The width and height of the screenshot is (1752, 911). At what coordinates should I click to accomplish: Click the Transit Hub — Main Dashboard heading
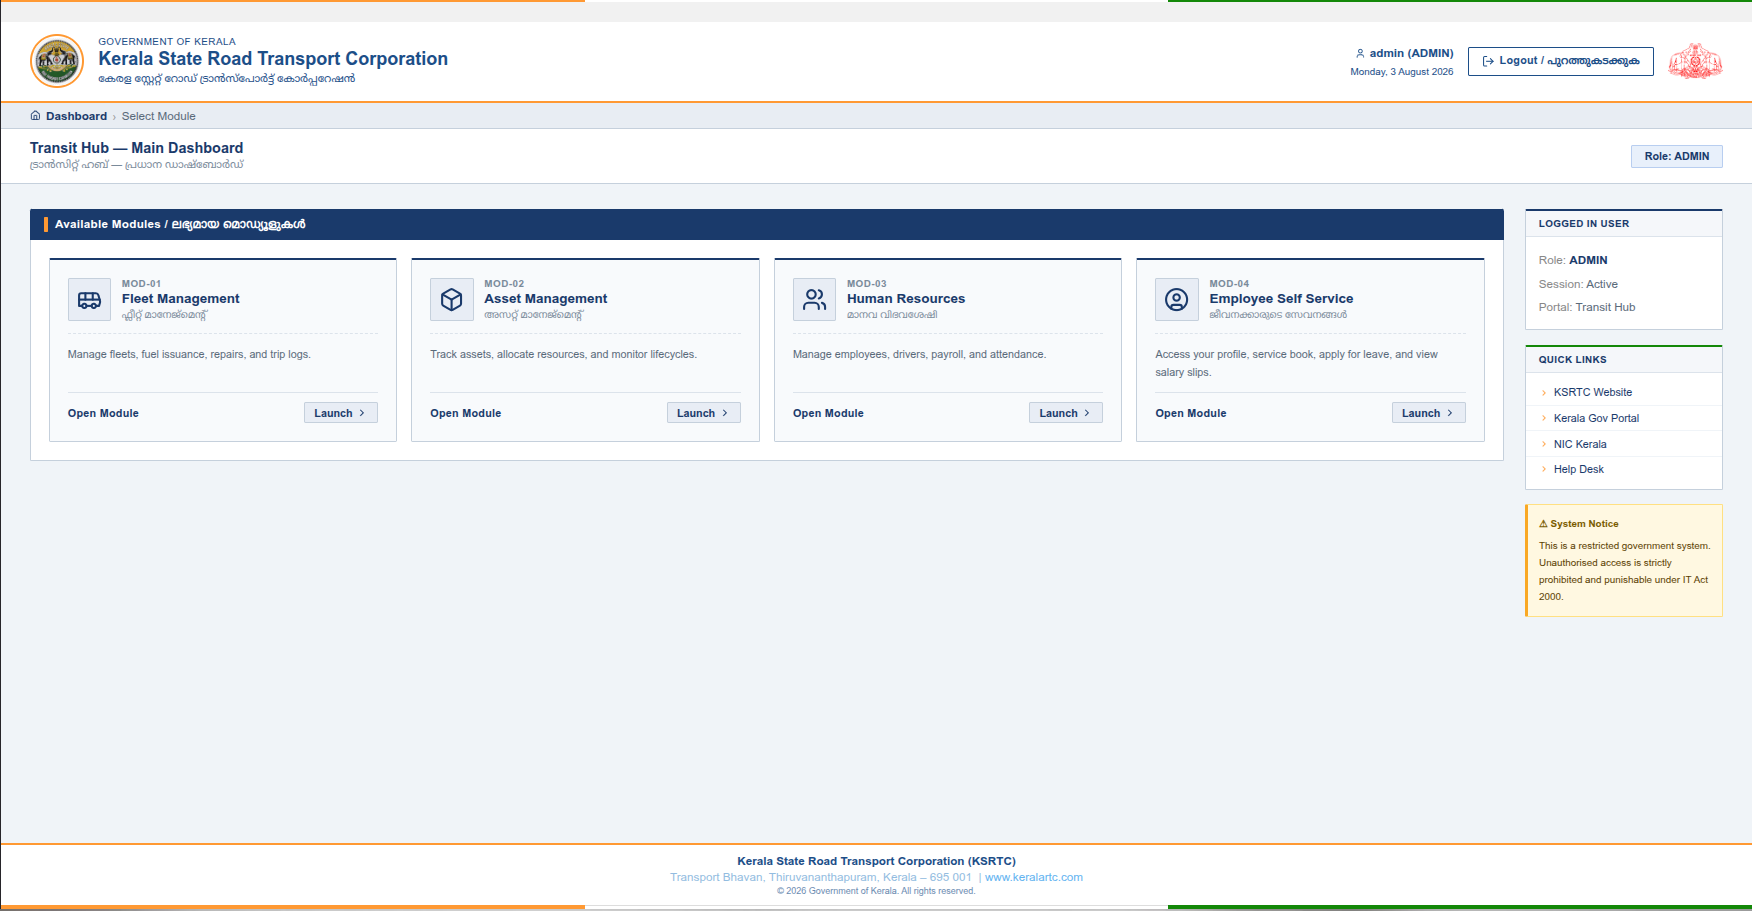point(136,148)
